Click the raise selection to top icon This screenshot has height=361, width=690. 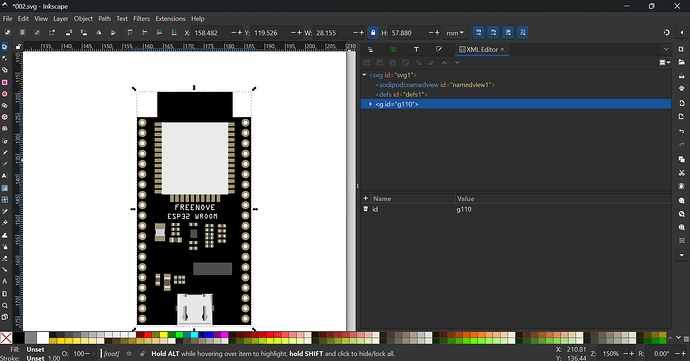130,33
